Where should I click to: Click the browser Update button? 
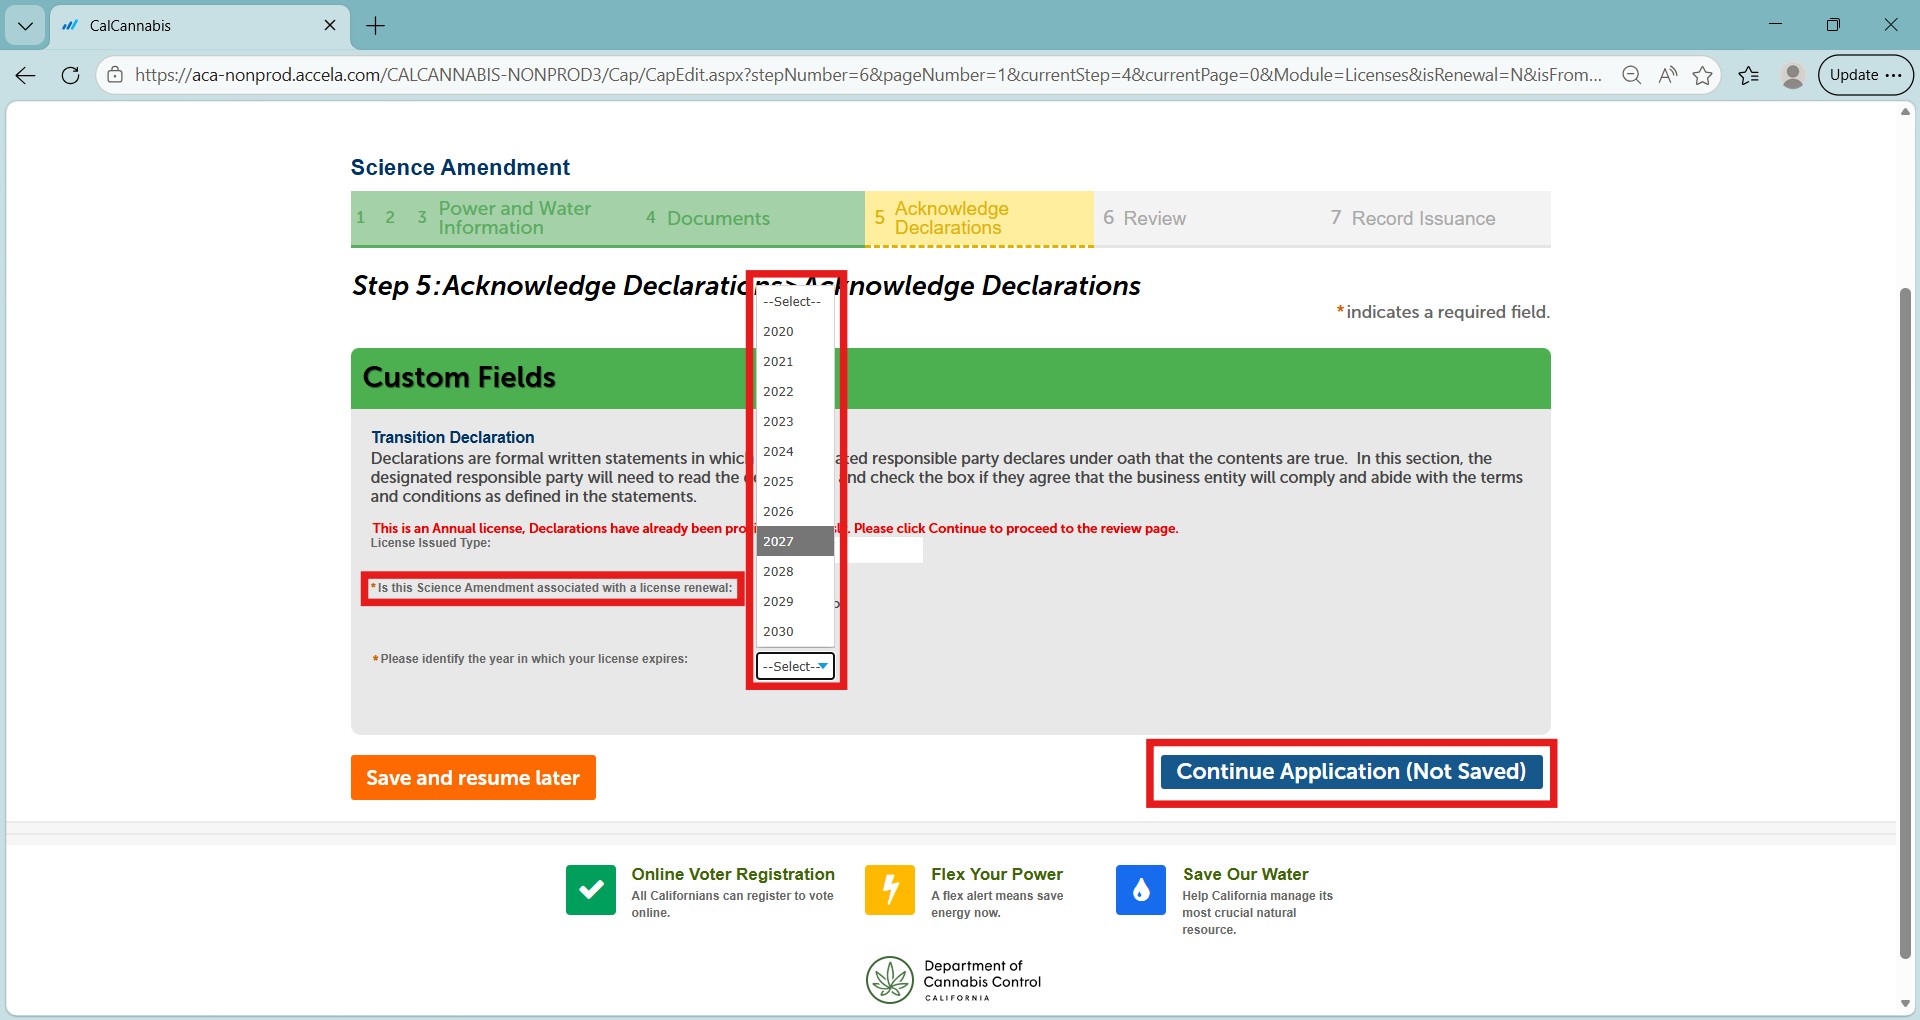(x=1865, y=75)
